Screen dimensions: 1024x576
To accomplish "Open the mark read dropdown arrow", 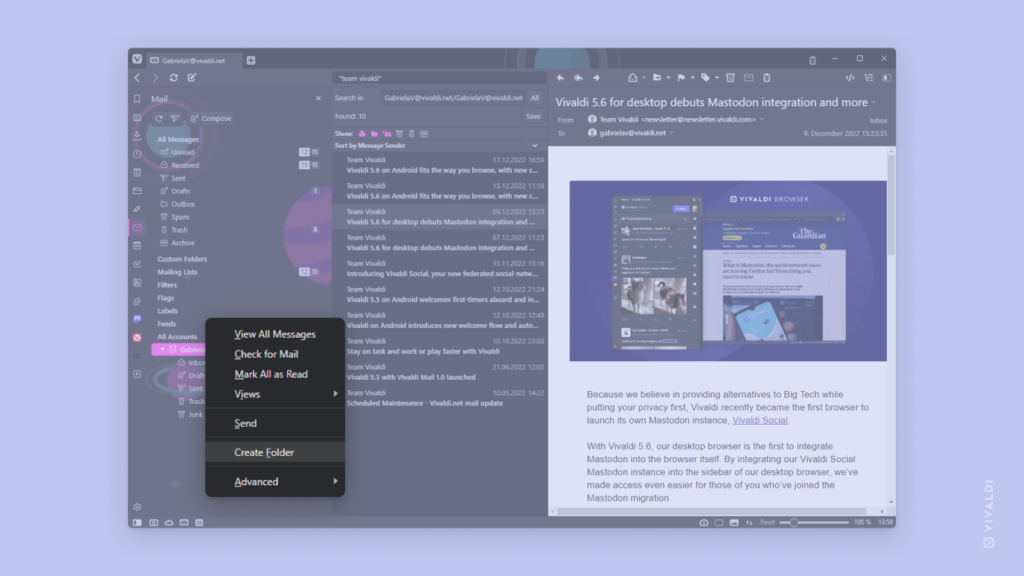I will click(x=643, y=78).
